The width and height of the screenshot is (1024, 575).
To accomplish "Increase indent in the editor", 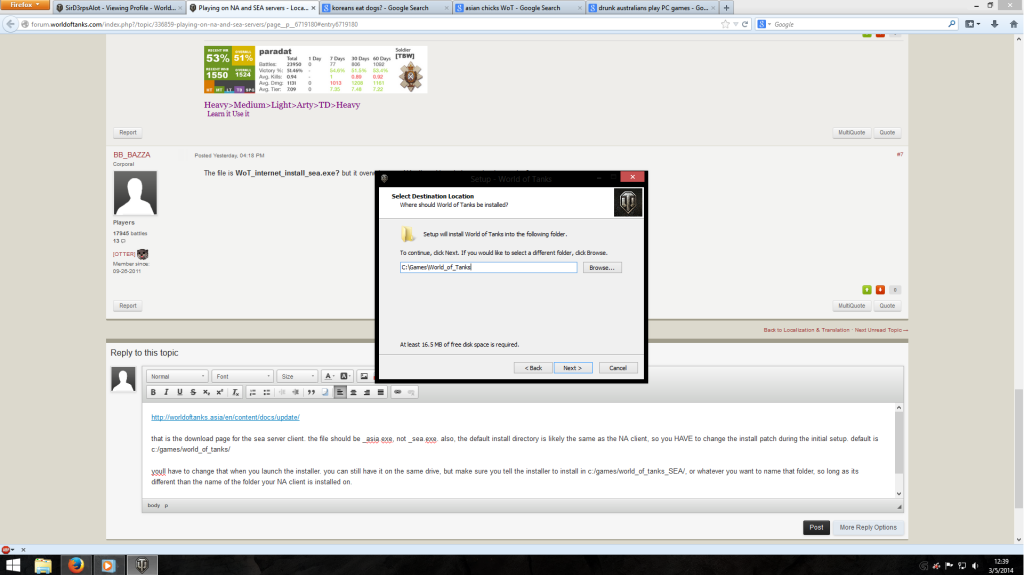I will pyautogui.click(x=295, y=392).
